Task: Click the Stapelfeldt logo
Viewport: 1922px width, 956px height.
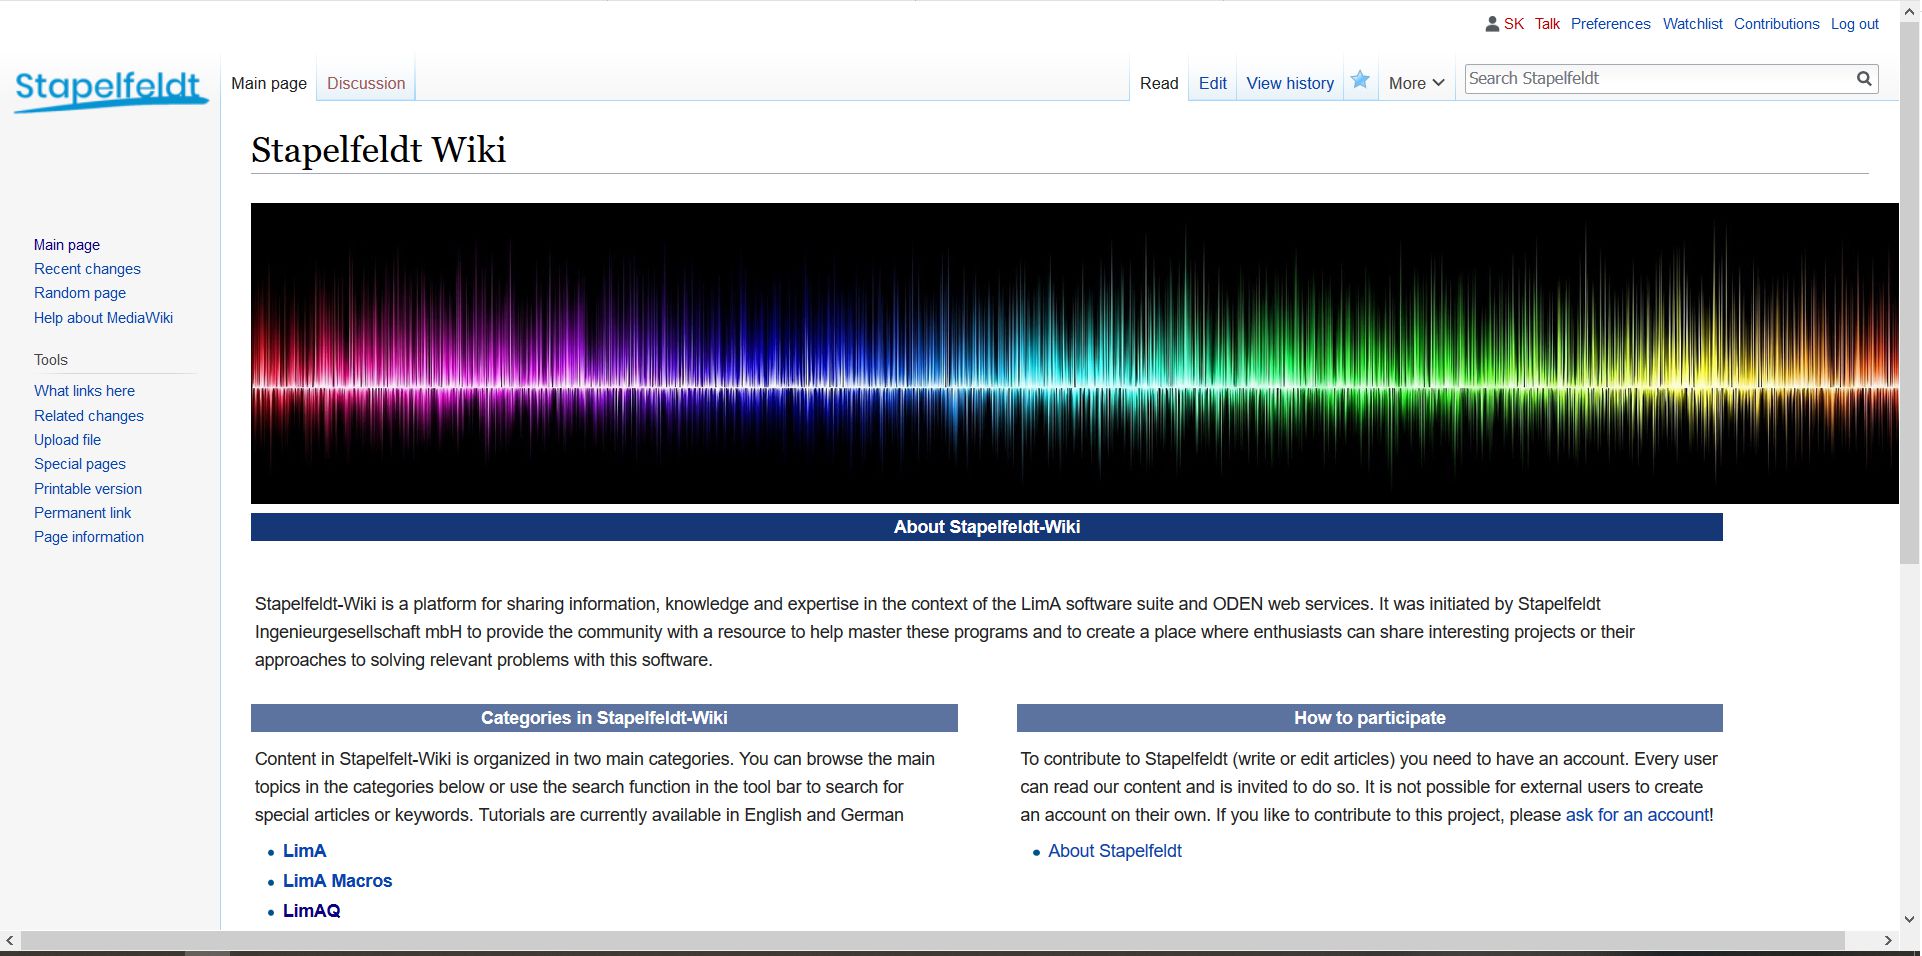Action: coord(111,90)
